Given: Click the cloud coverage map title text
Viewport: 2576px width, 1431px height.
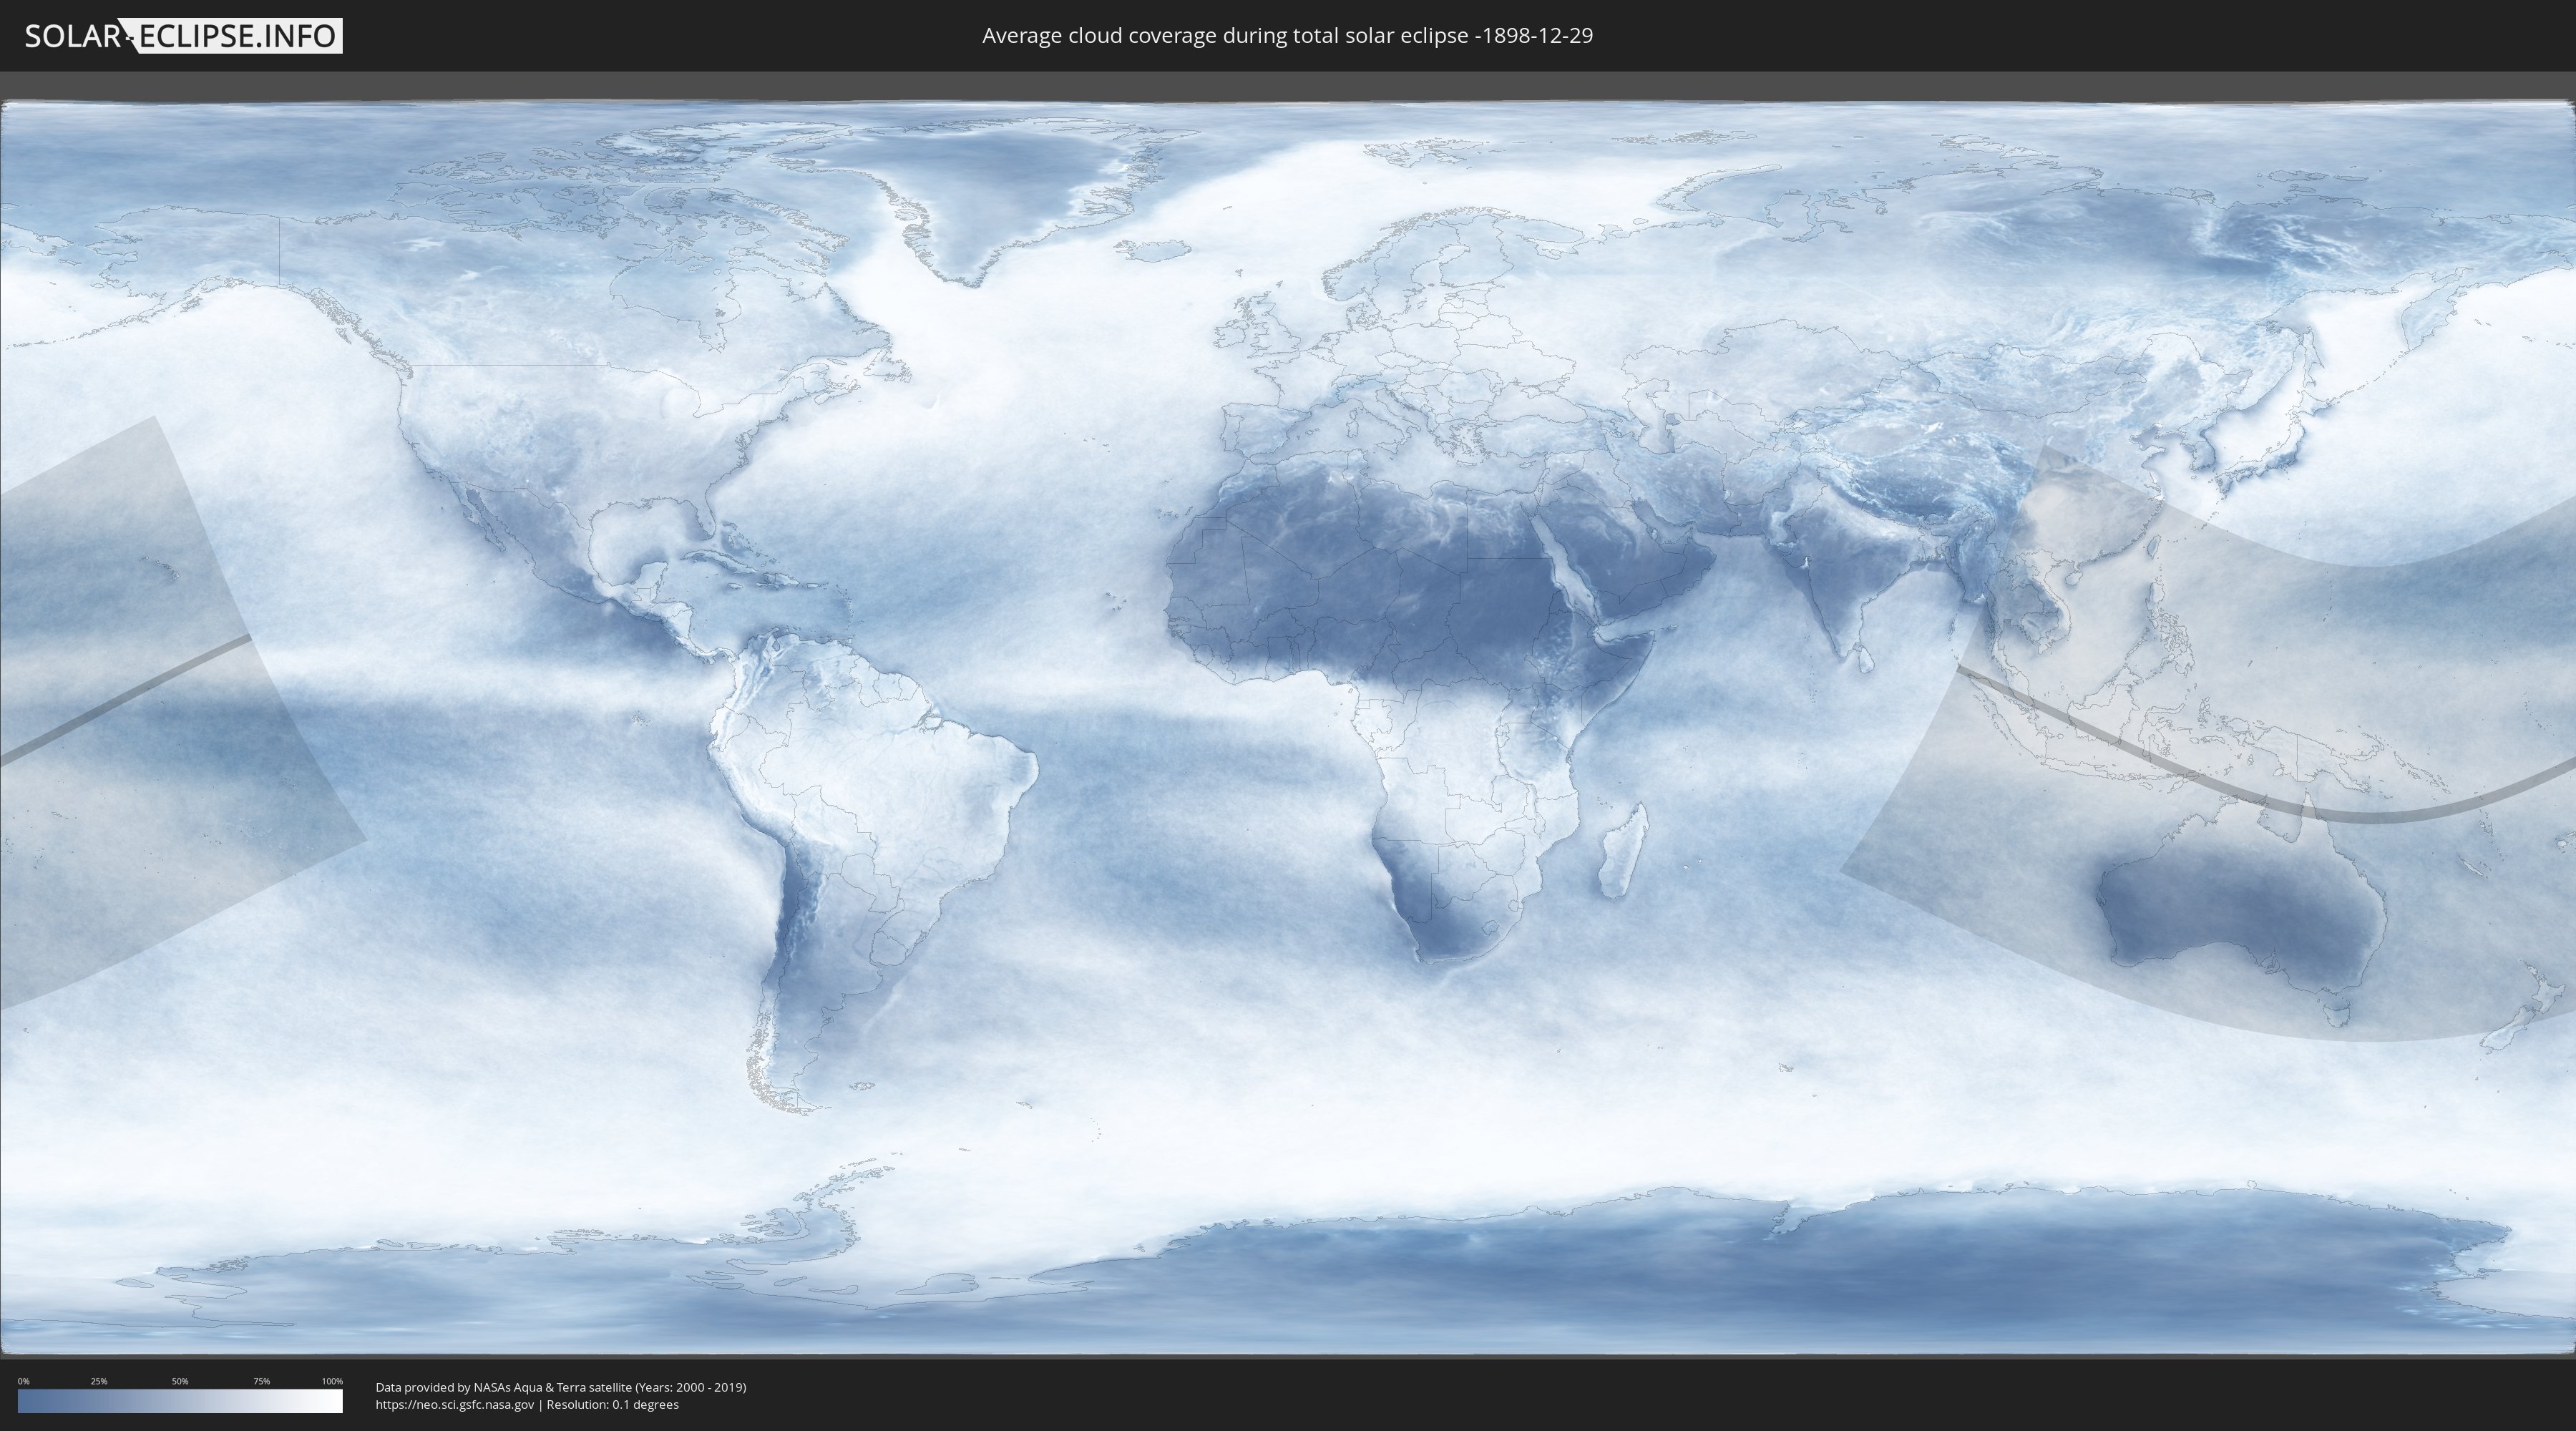Looking at the screenshot, I should 1287,36.
